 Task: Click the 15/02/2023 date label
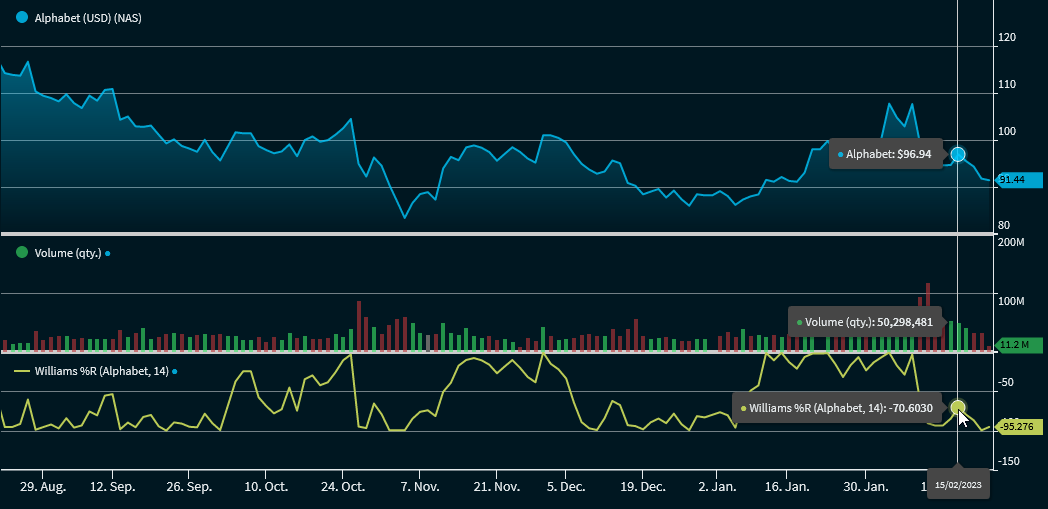(x=958, y=485)
